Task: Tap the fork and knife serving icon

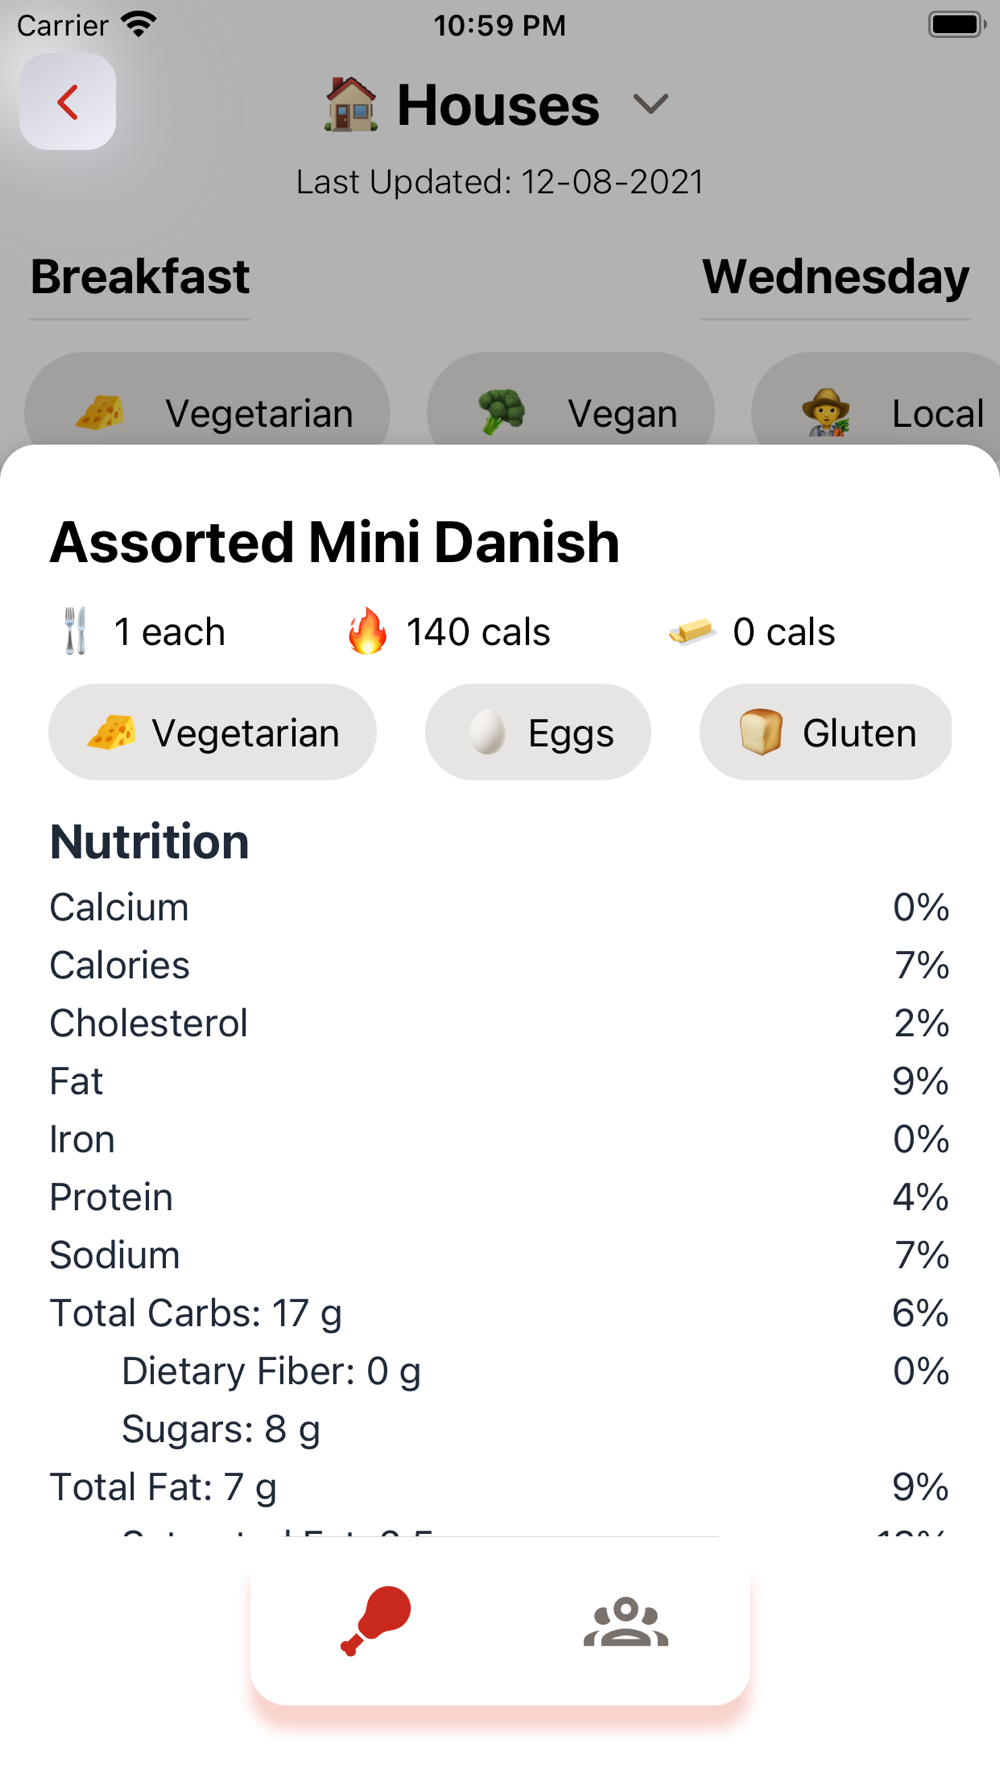Action: [76, 632]
